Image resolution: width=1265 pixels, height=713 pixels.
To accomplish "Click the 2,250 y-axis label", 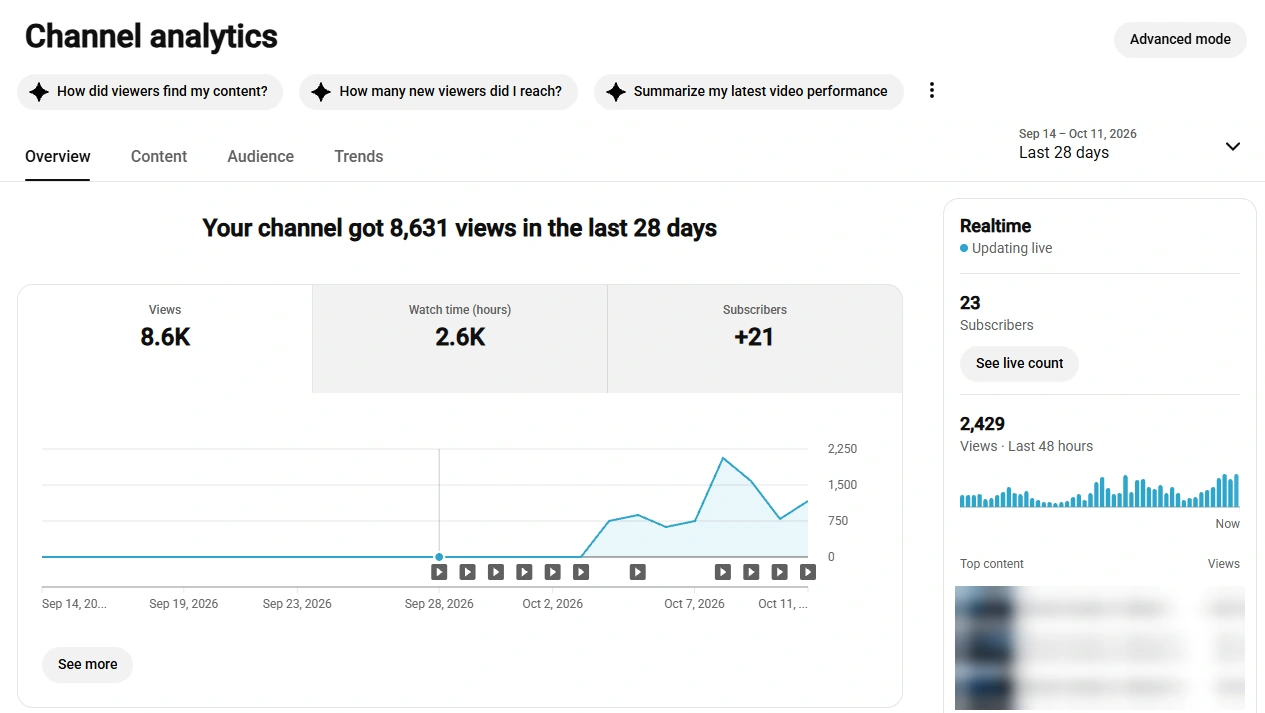I will pyautogui.click(x=842, y=449).
